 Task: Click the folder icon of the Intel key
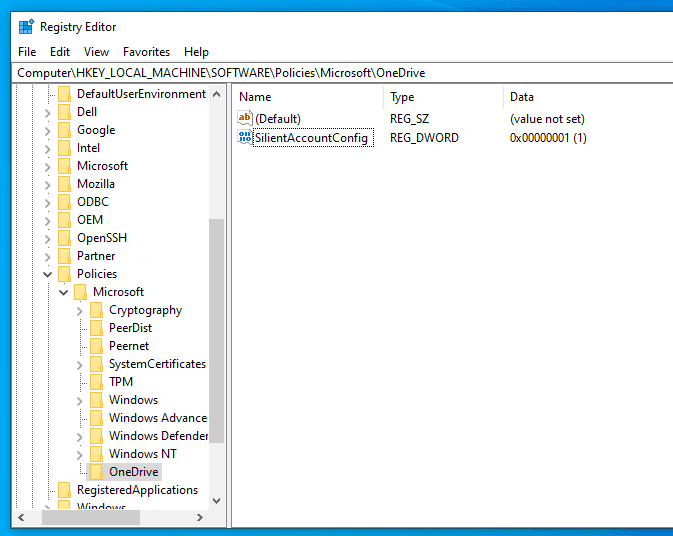pyautogui.click(x=64, y=148)
